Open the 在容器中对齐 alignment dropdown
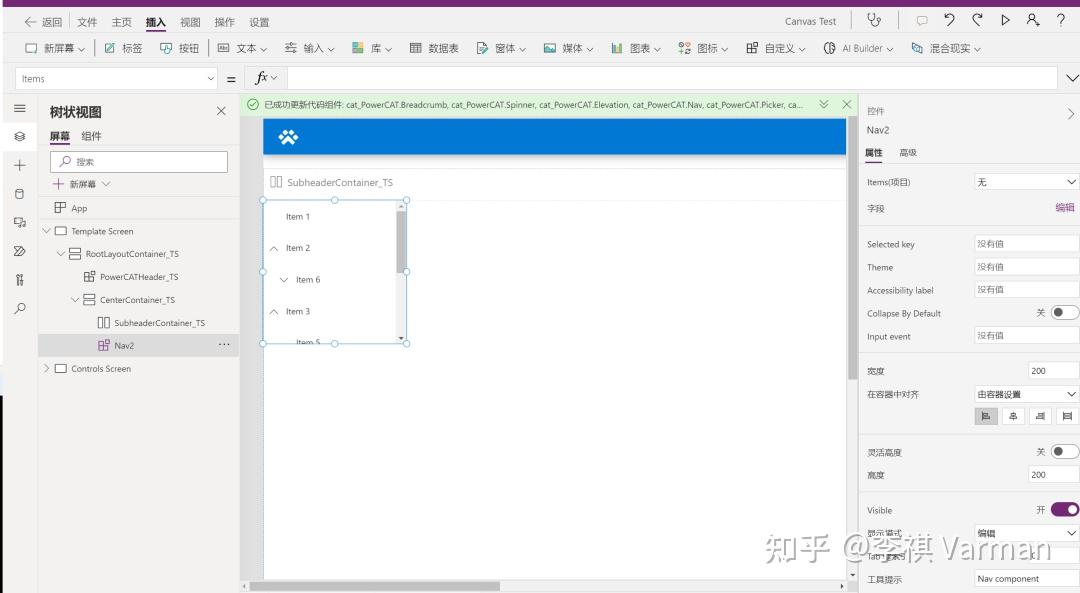The width and height of the screenshot is (1080, 593). (1026, 393)
